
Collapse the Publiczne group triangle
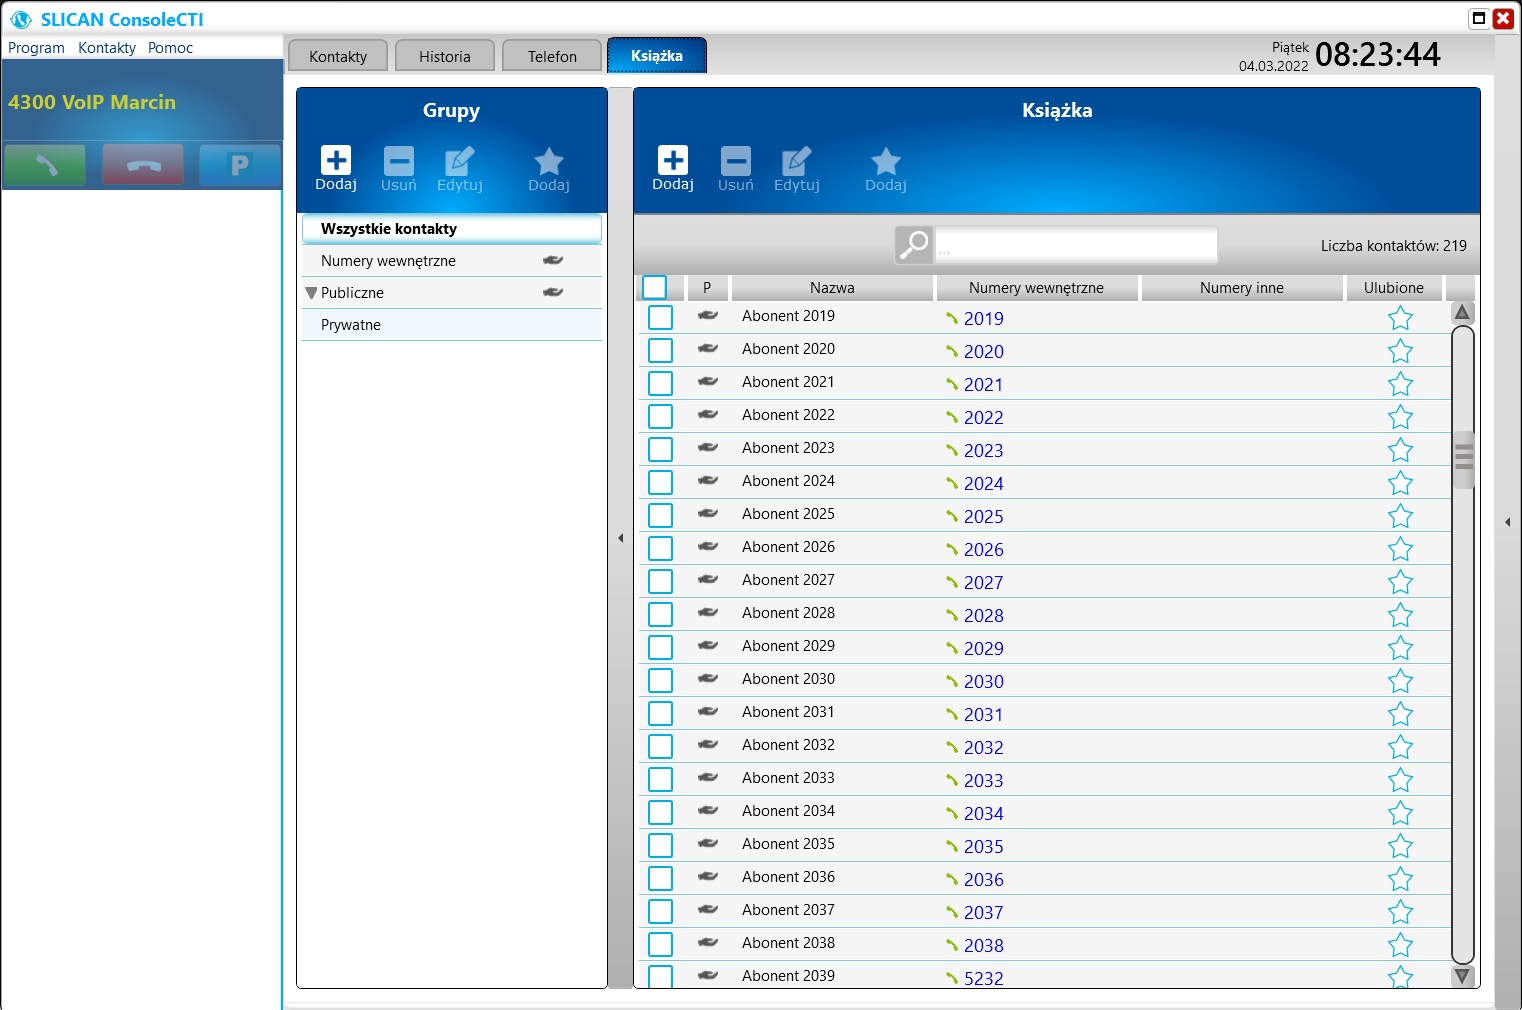(311, 293)
